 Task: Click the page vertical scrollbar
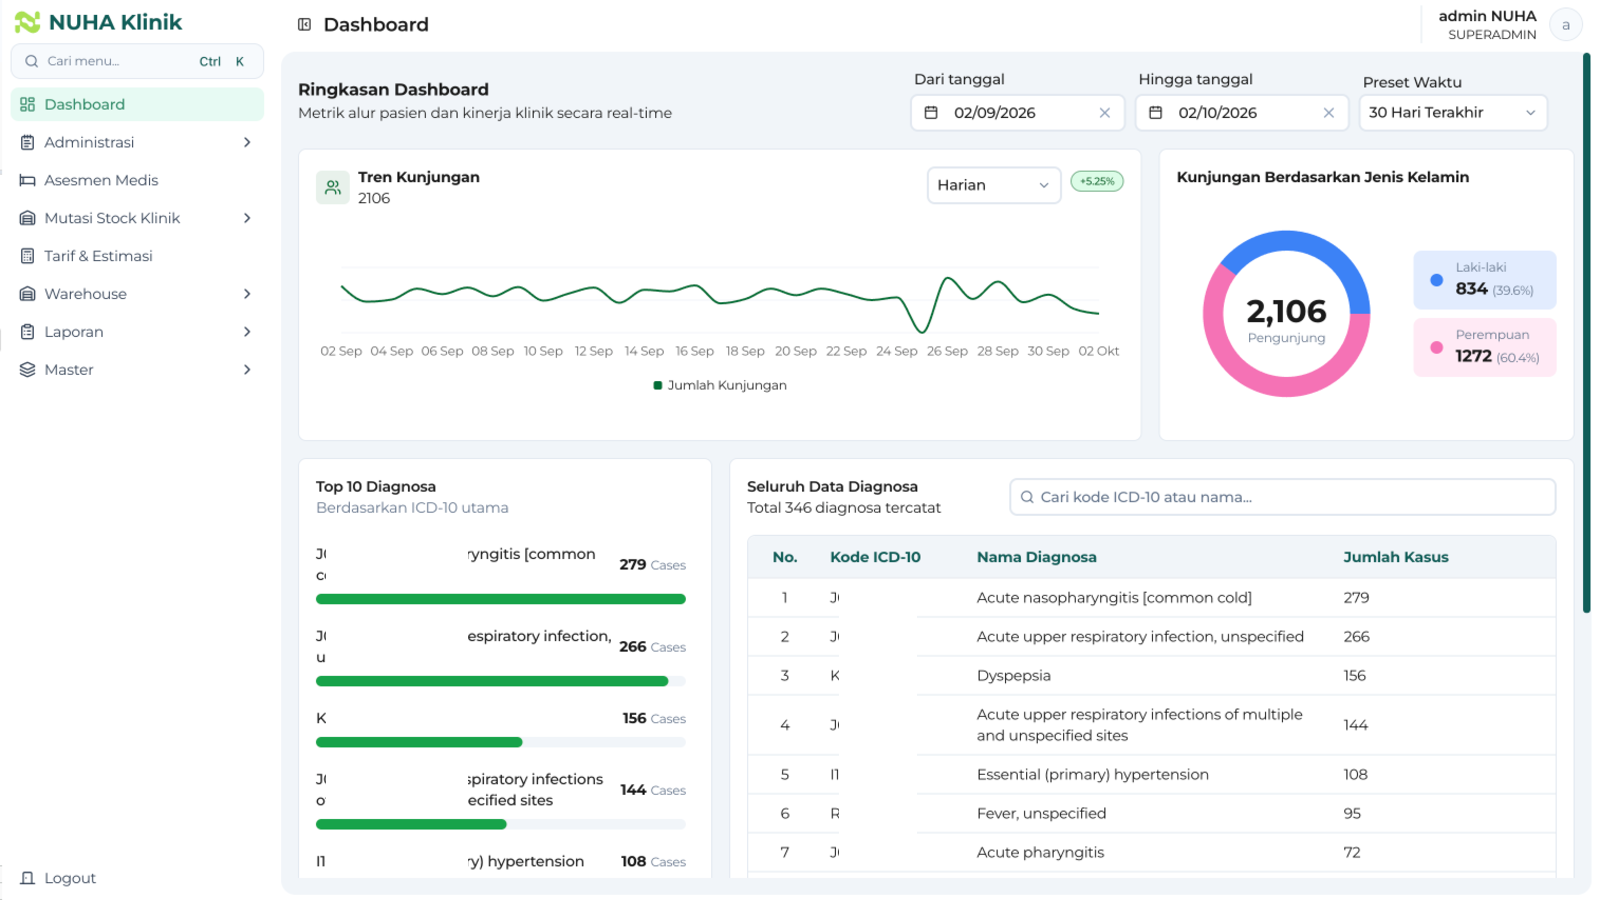tap(1587, 333)
